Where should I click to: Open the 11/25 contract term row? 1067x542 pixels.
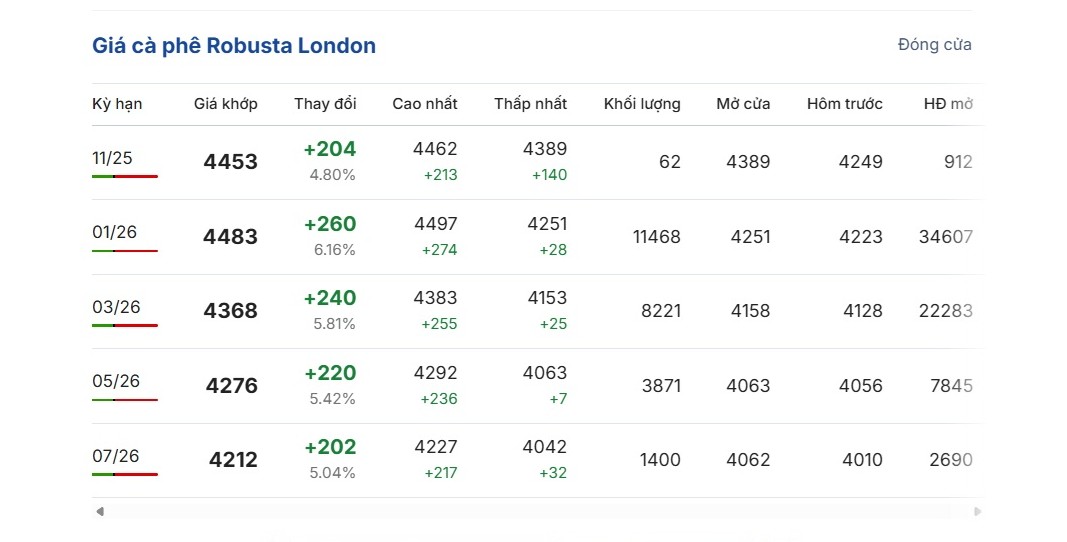click(x=112, y=158)
